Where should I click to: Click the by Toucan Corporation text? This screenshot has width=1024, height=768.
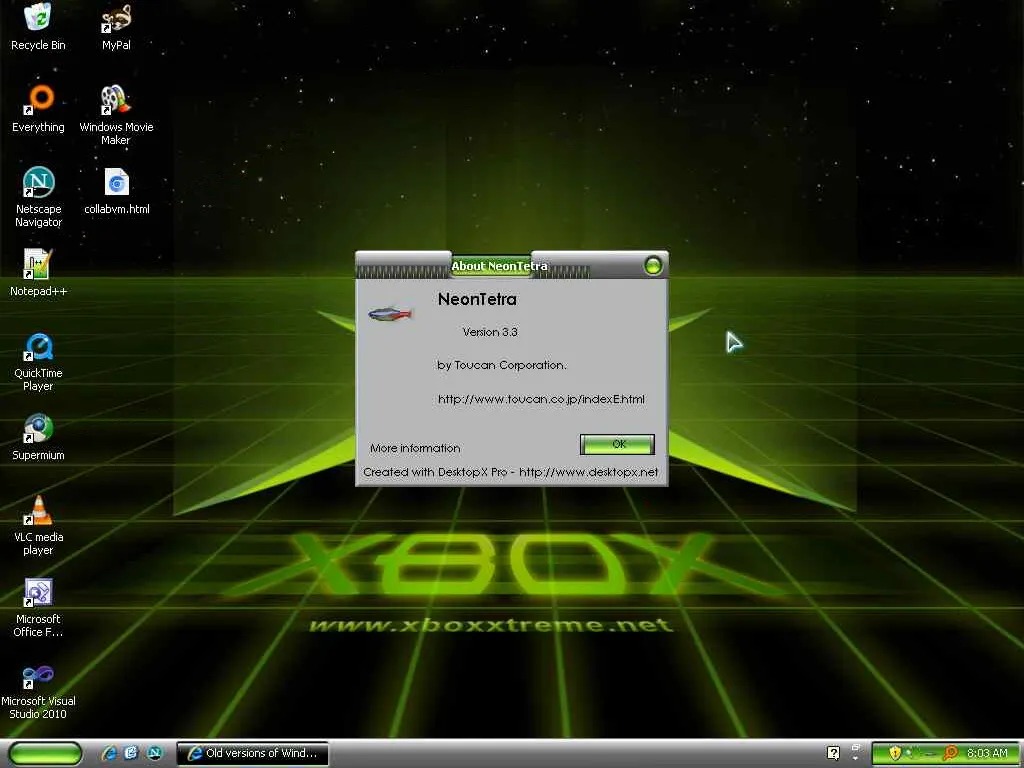pos(502,365)
